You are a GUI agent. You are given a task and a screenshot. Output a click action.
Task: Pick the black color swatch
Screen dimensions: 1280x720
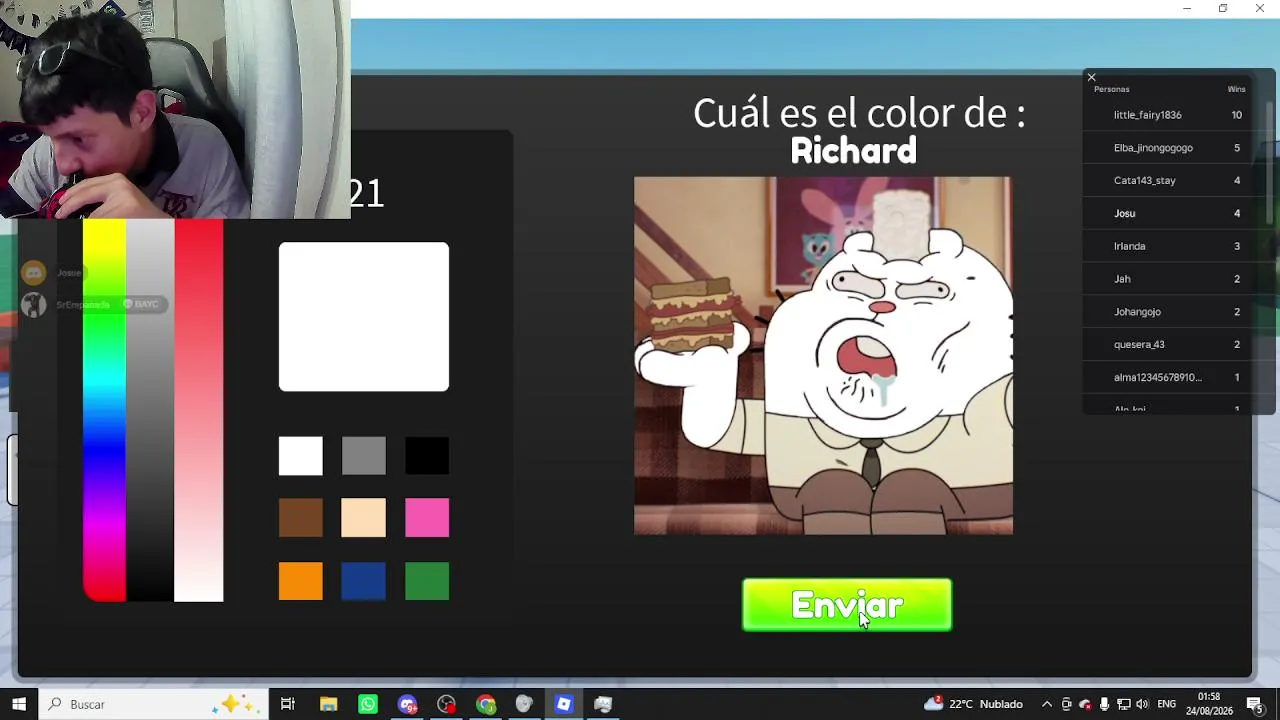pos(427,456)
